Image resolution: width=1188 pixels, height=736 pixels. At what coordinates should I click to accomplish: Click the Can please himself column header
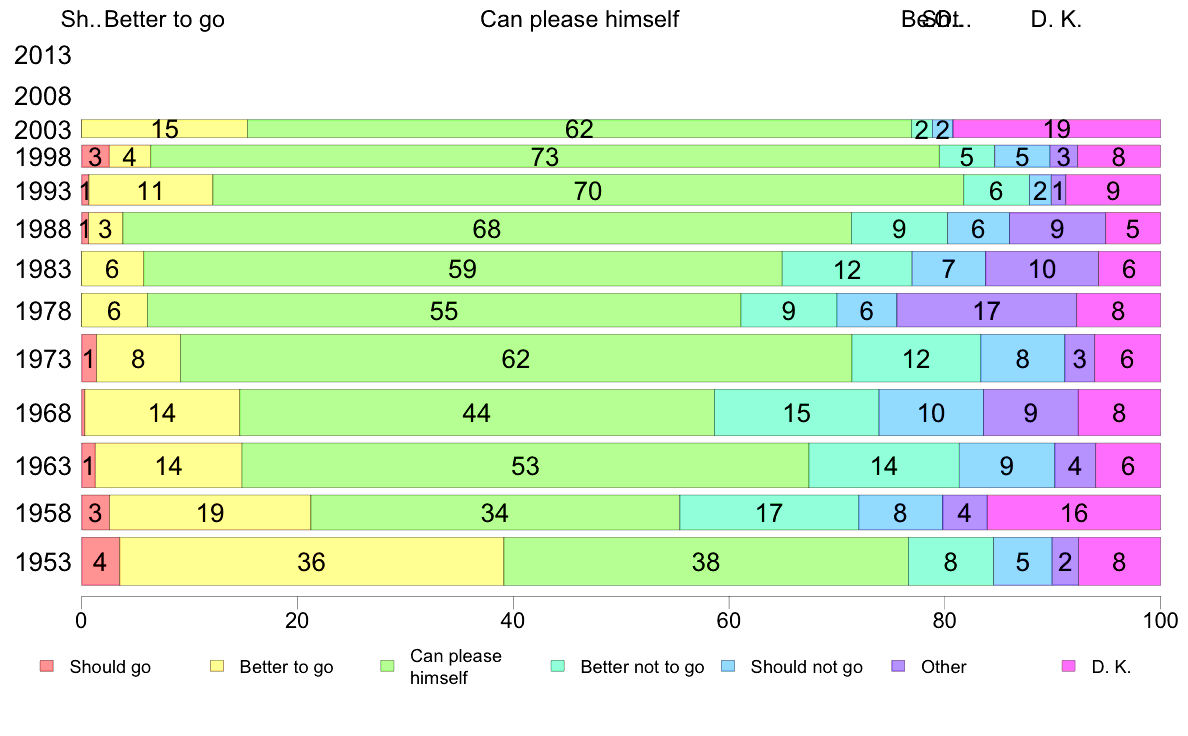click(580, 19)
